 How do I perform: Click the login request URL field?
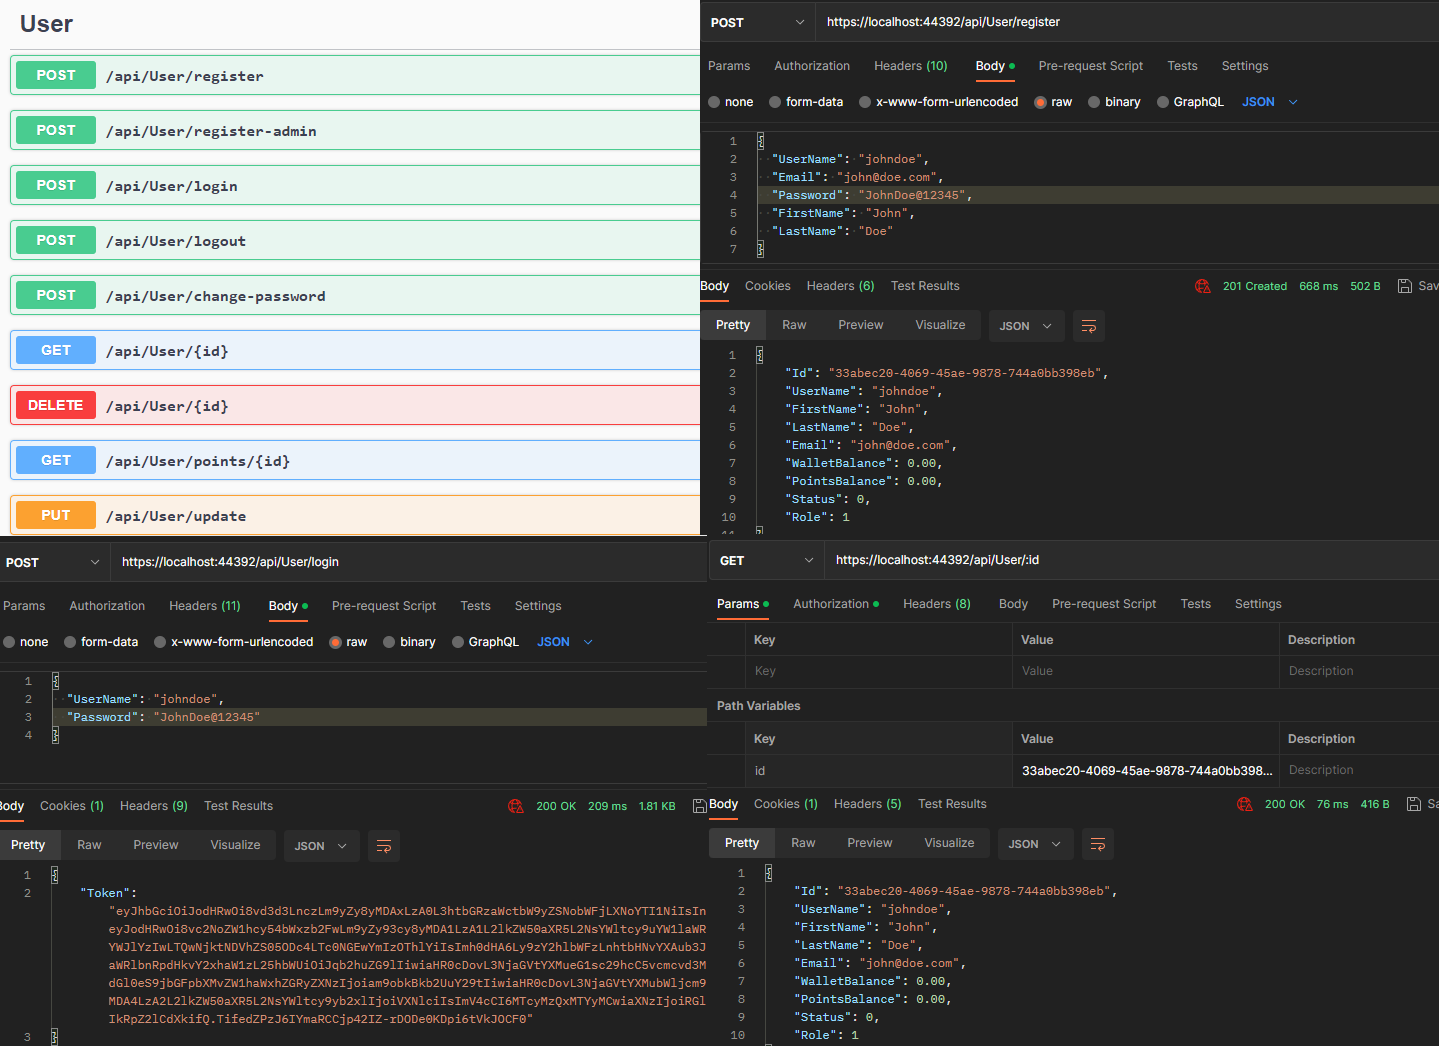tap(409, 562)
